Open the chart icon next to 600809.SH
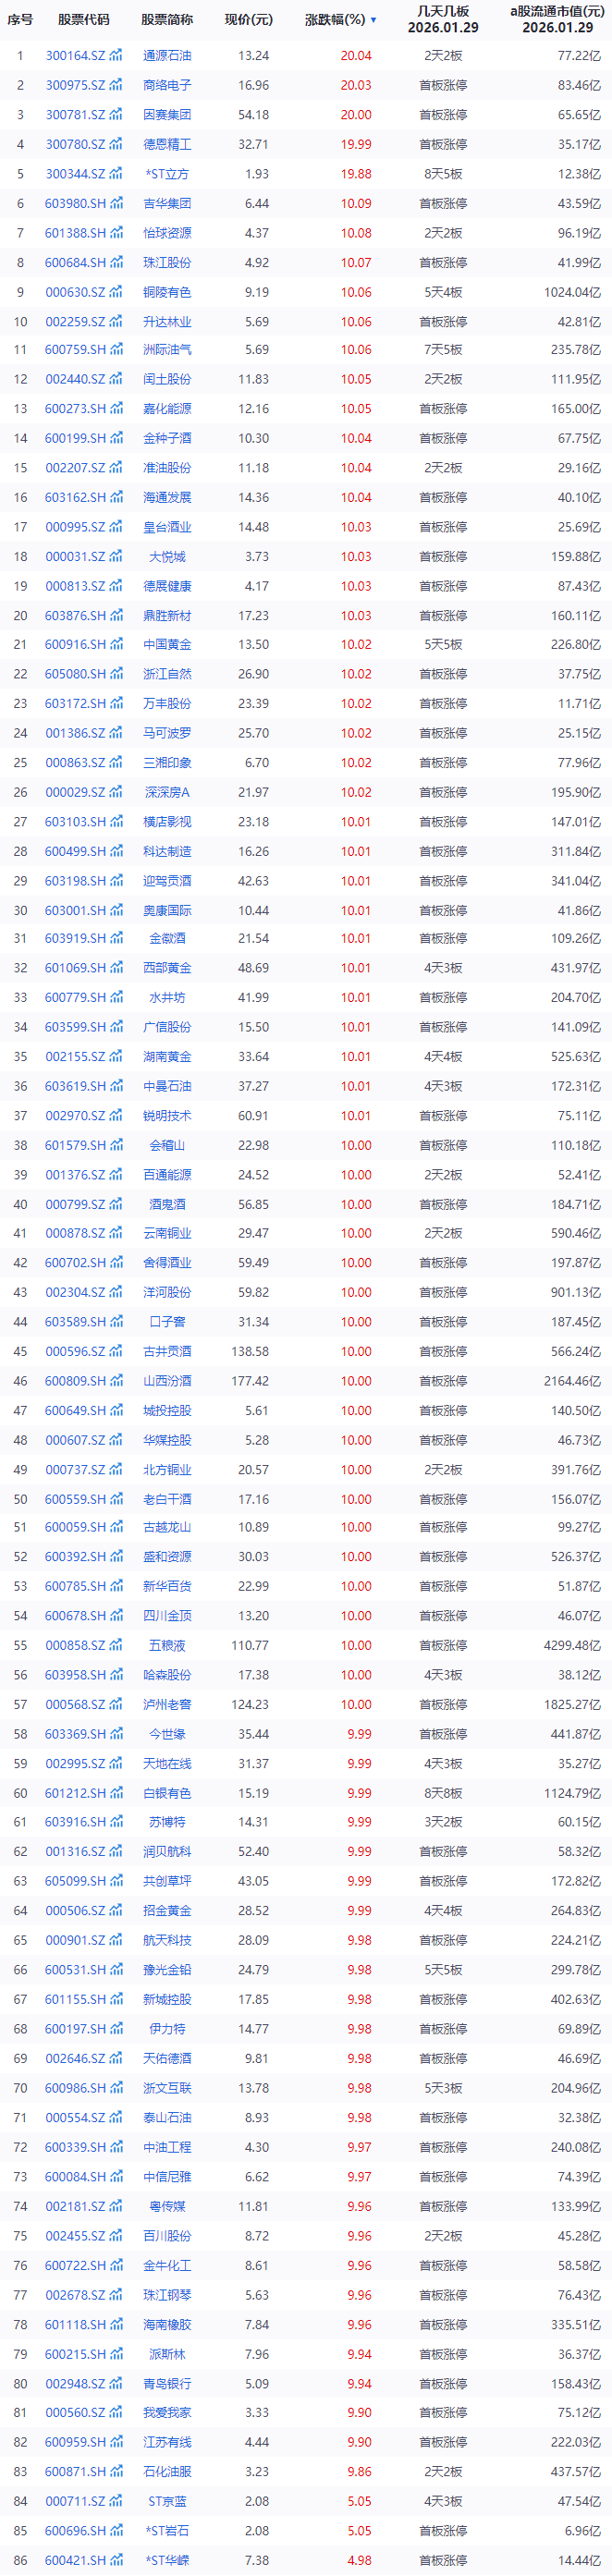The image size is (612, 2576). (117, 1381)
